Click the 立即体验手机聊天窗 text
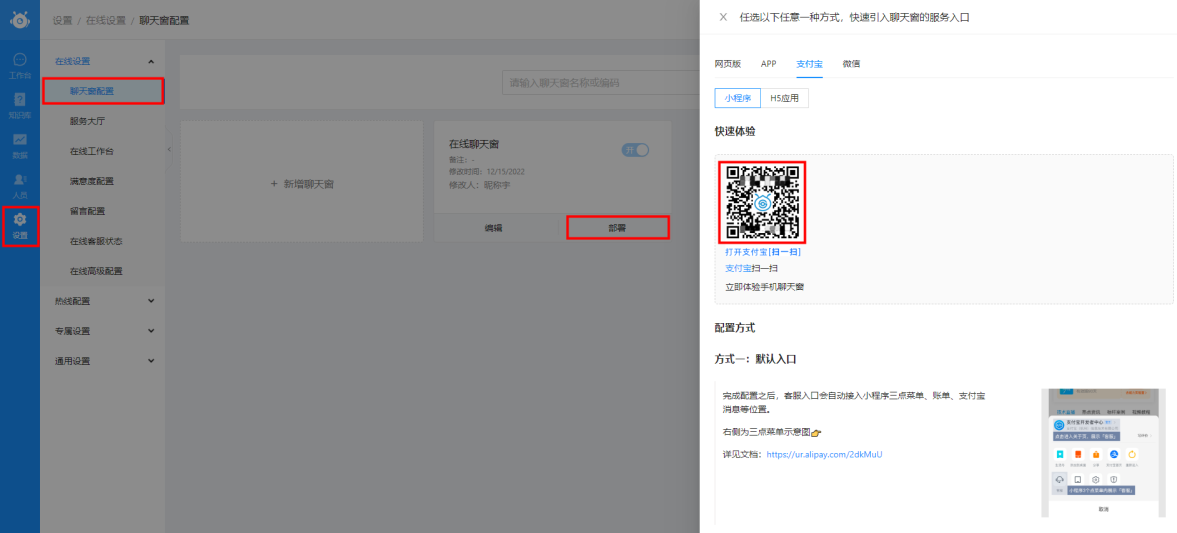Screen dimensions: 1177x533 pyautogui.click(x=765, y=287)
